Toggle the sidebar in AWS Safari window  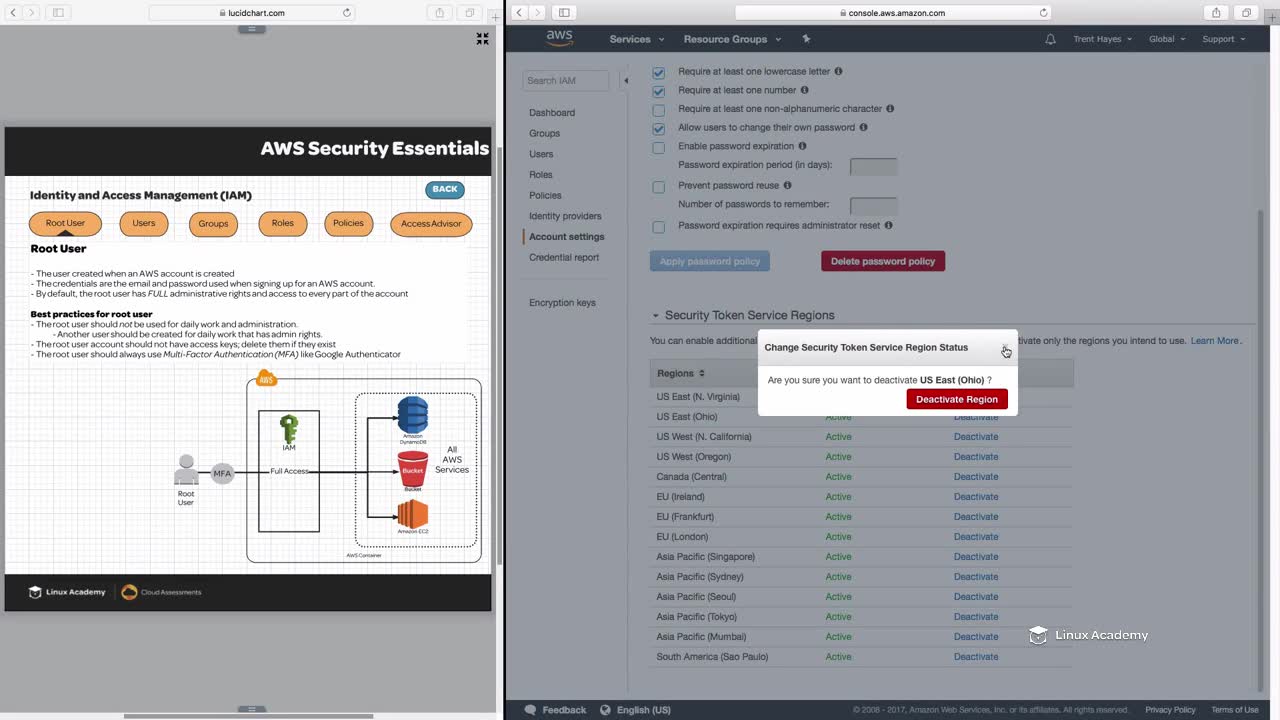(x=564, y=13)
